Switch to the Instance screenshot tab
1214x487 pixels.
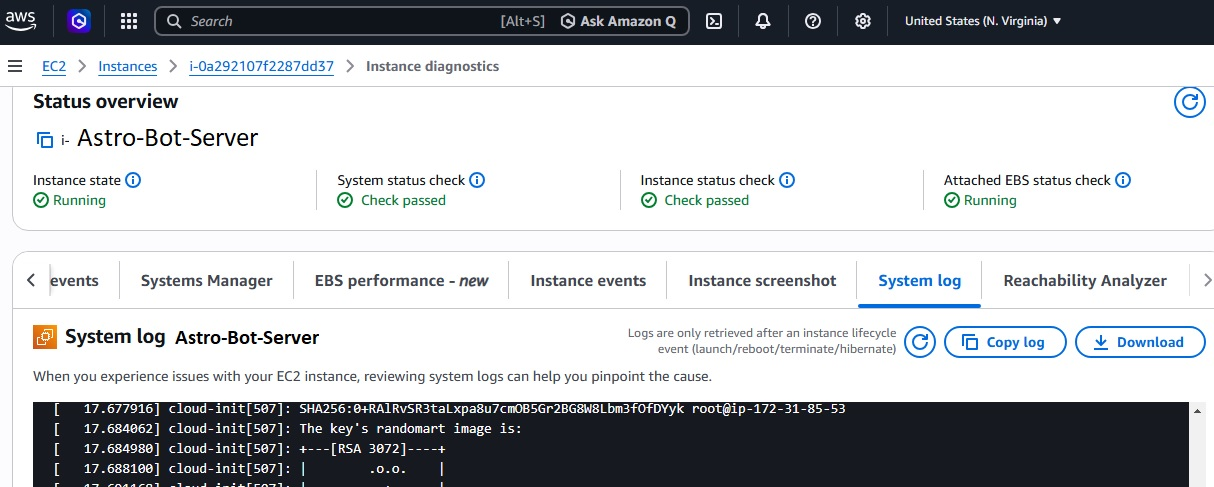pos(762,281)
